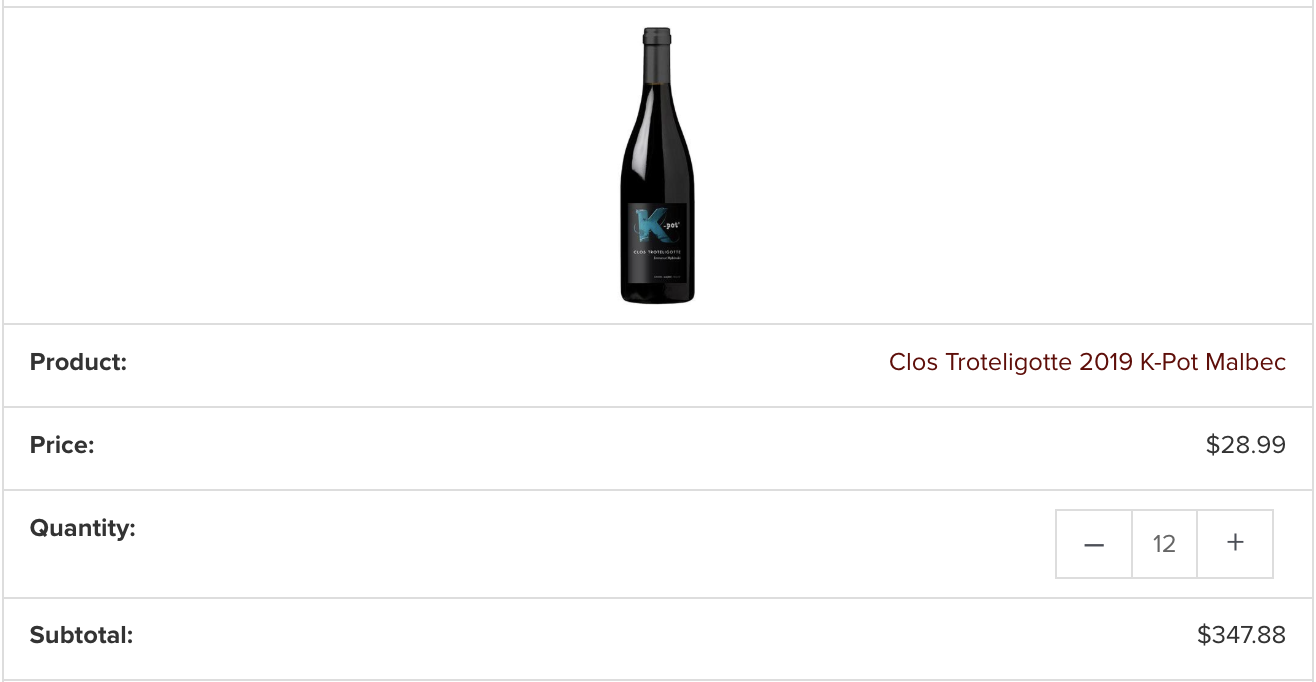Screen dimensions: 1316x682
Task: Follow the dark red product name link
Action: coord(1087,362)
